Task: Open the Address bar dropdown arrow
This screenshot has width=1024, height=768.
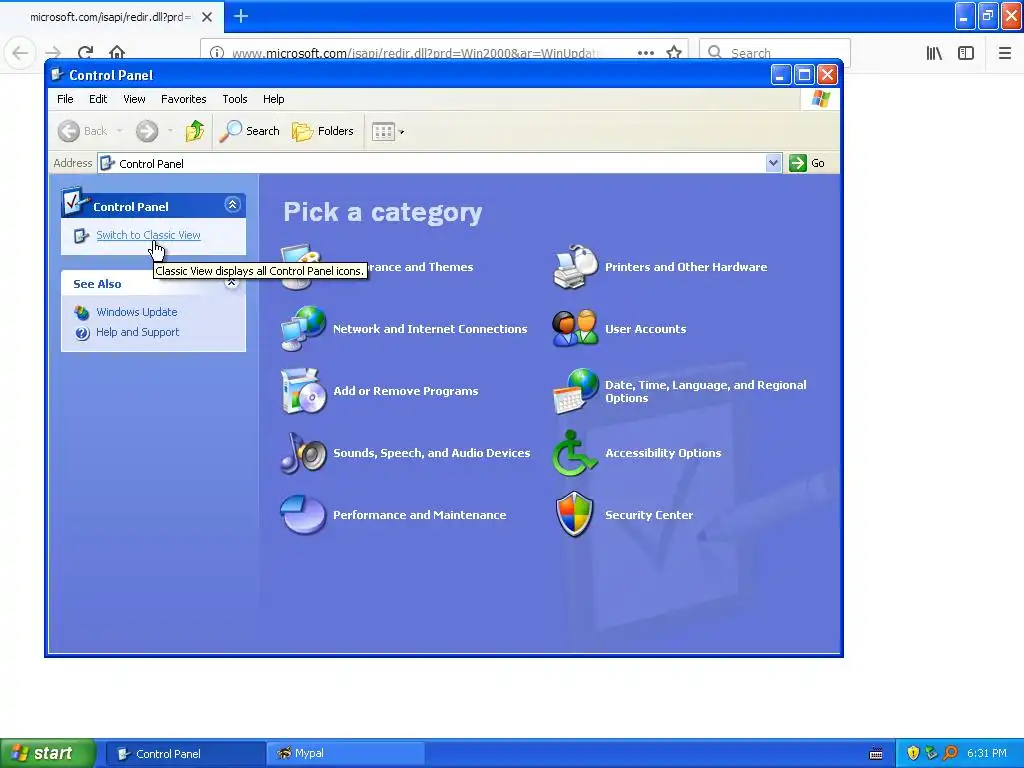Action: (x=773, y=163)
